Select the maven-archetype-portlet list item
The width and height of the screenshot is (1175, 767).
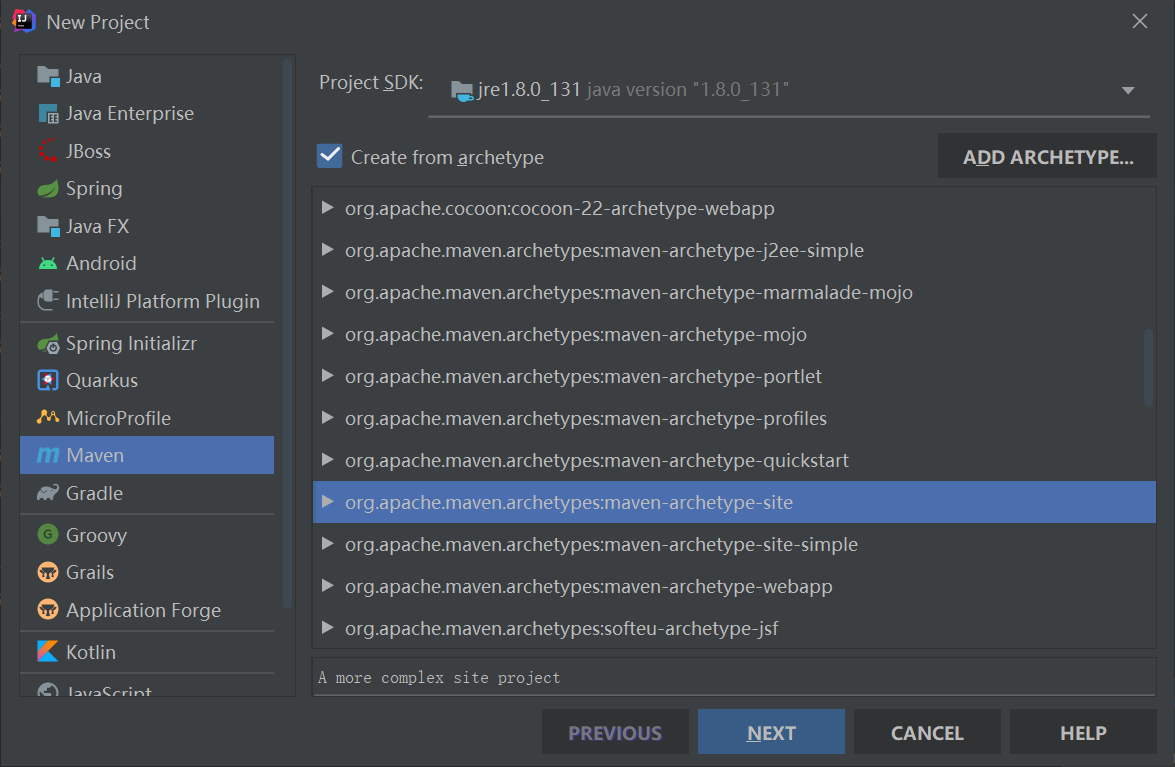point(734,376)
